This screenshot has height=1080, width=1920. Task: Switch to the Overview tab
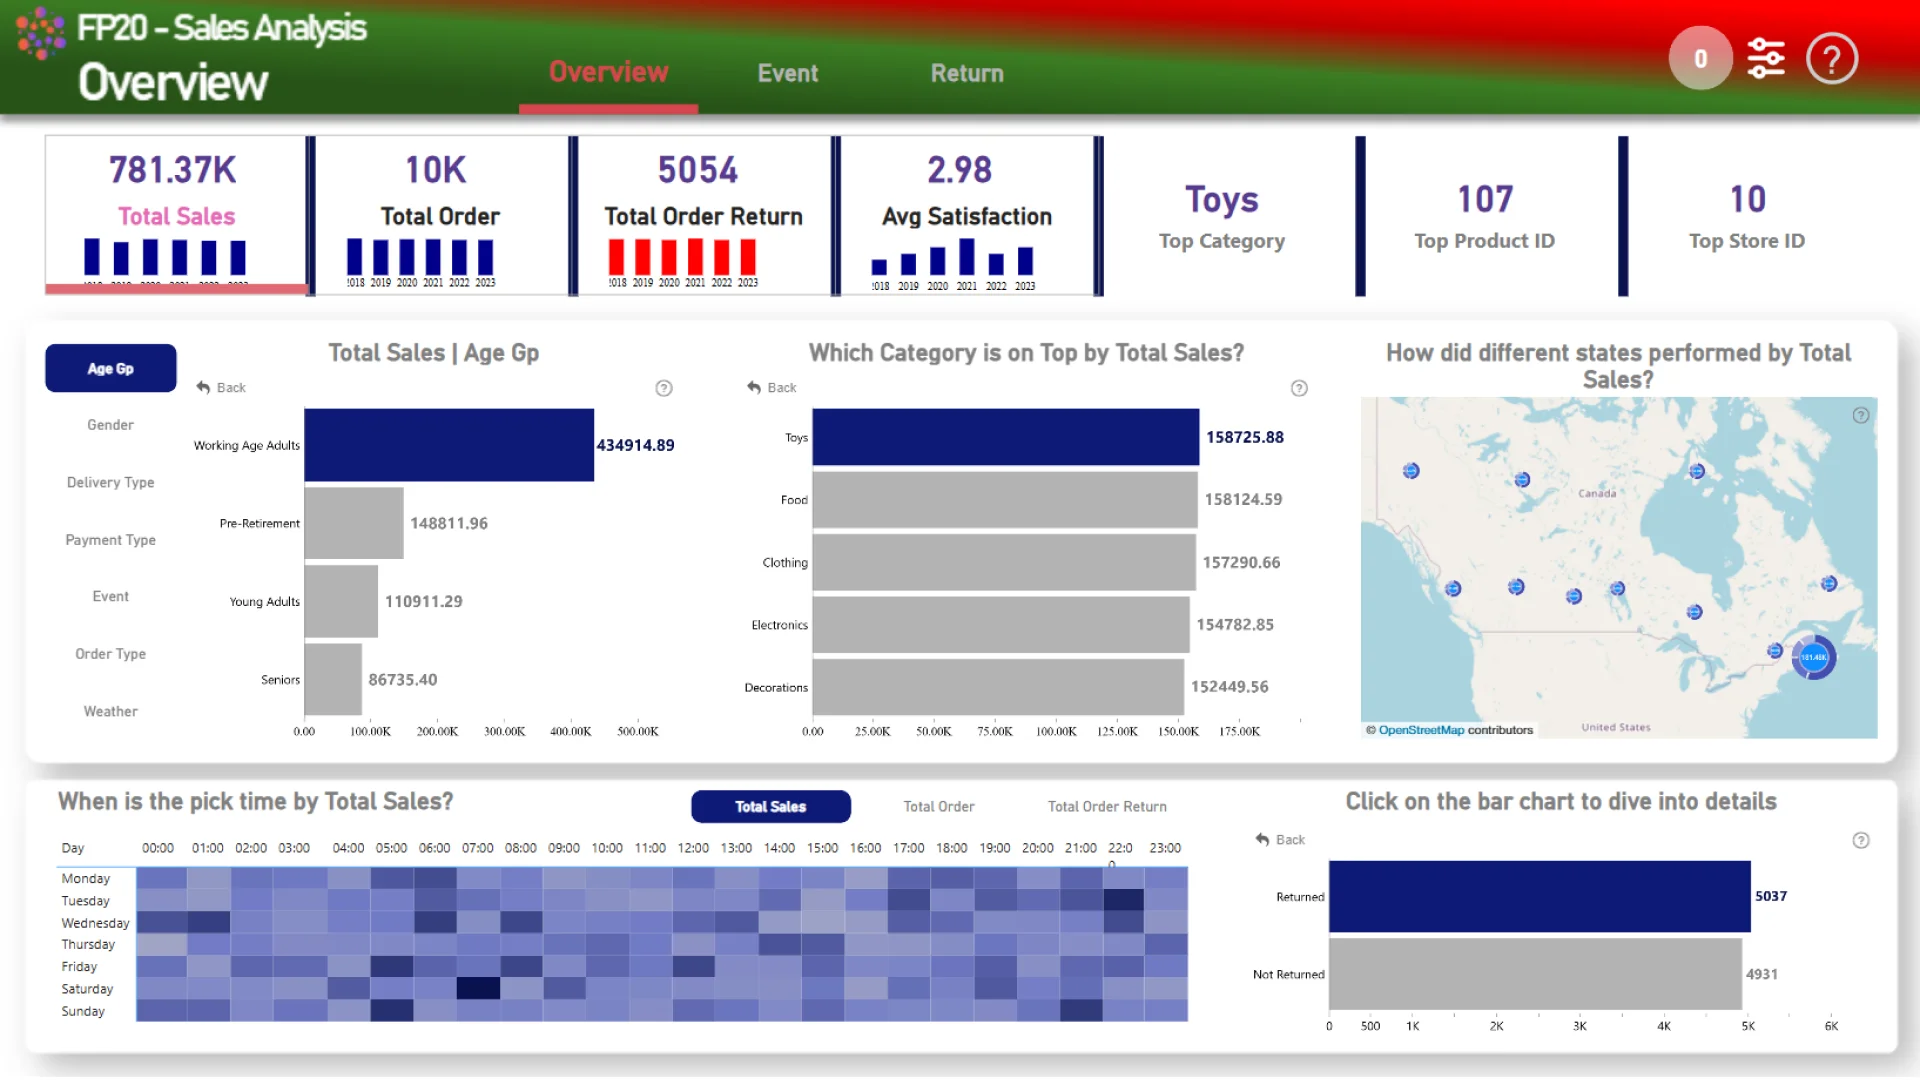(608, 73)
